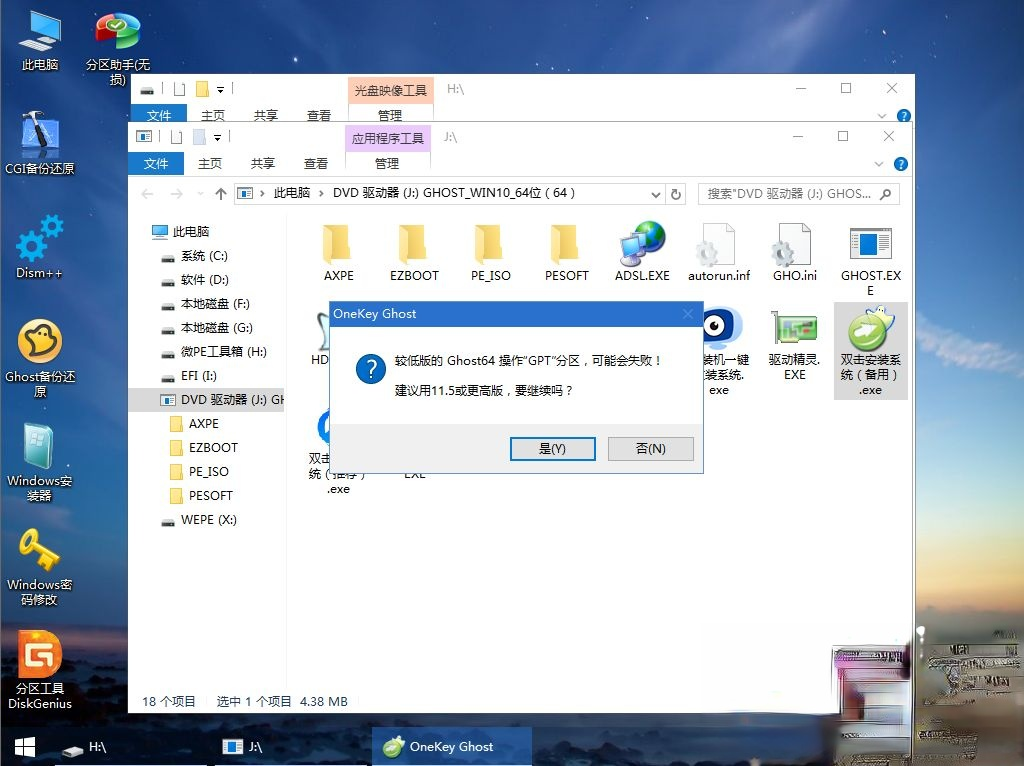The width and height of the screenshot is (1024, 766).
Task: Open the PE_ISO folder in file list
Action: point(490,252)
